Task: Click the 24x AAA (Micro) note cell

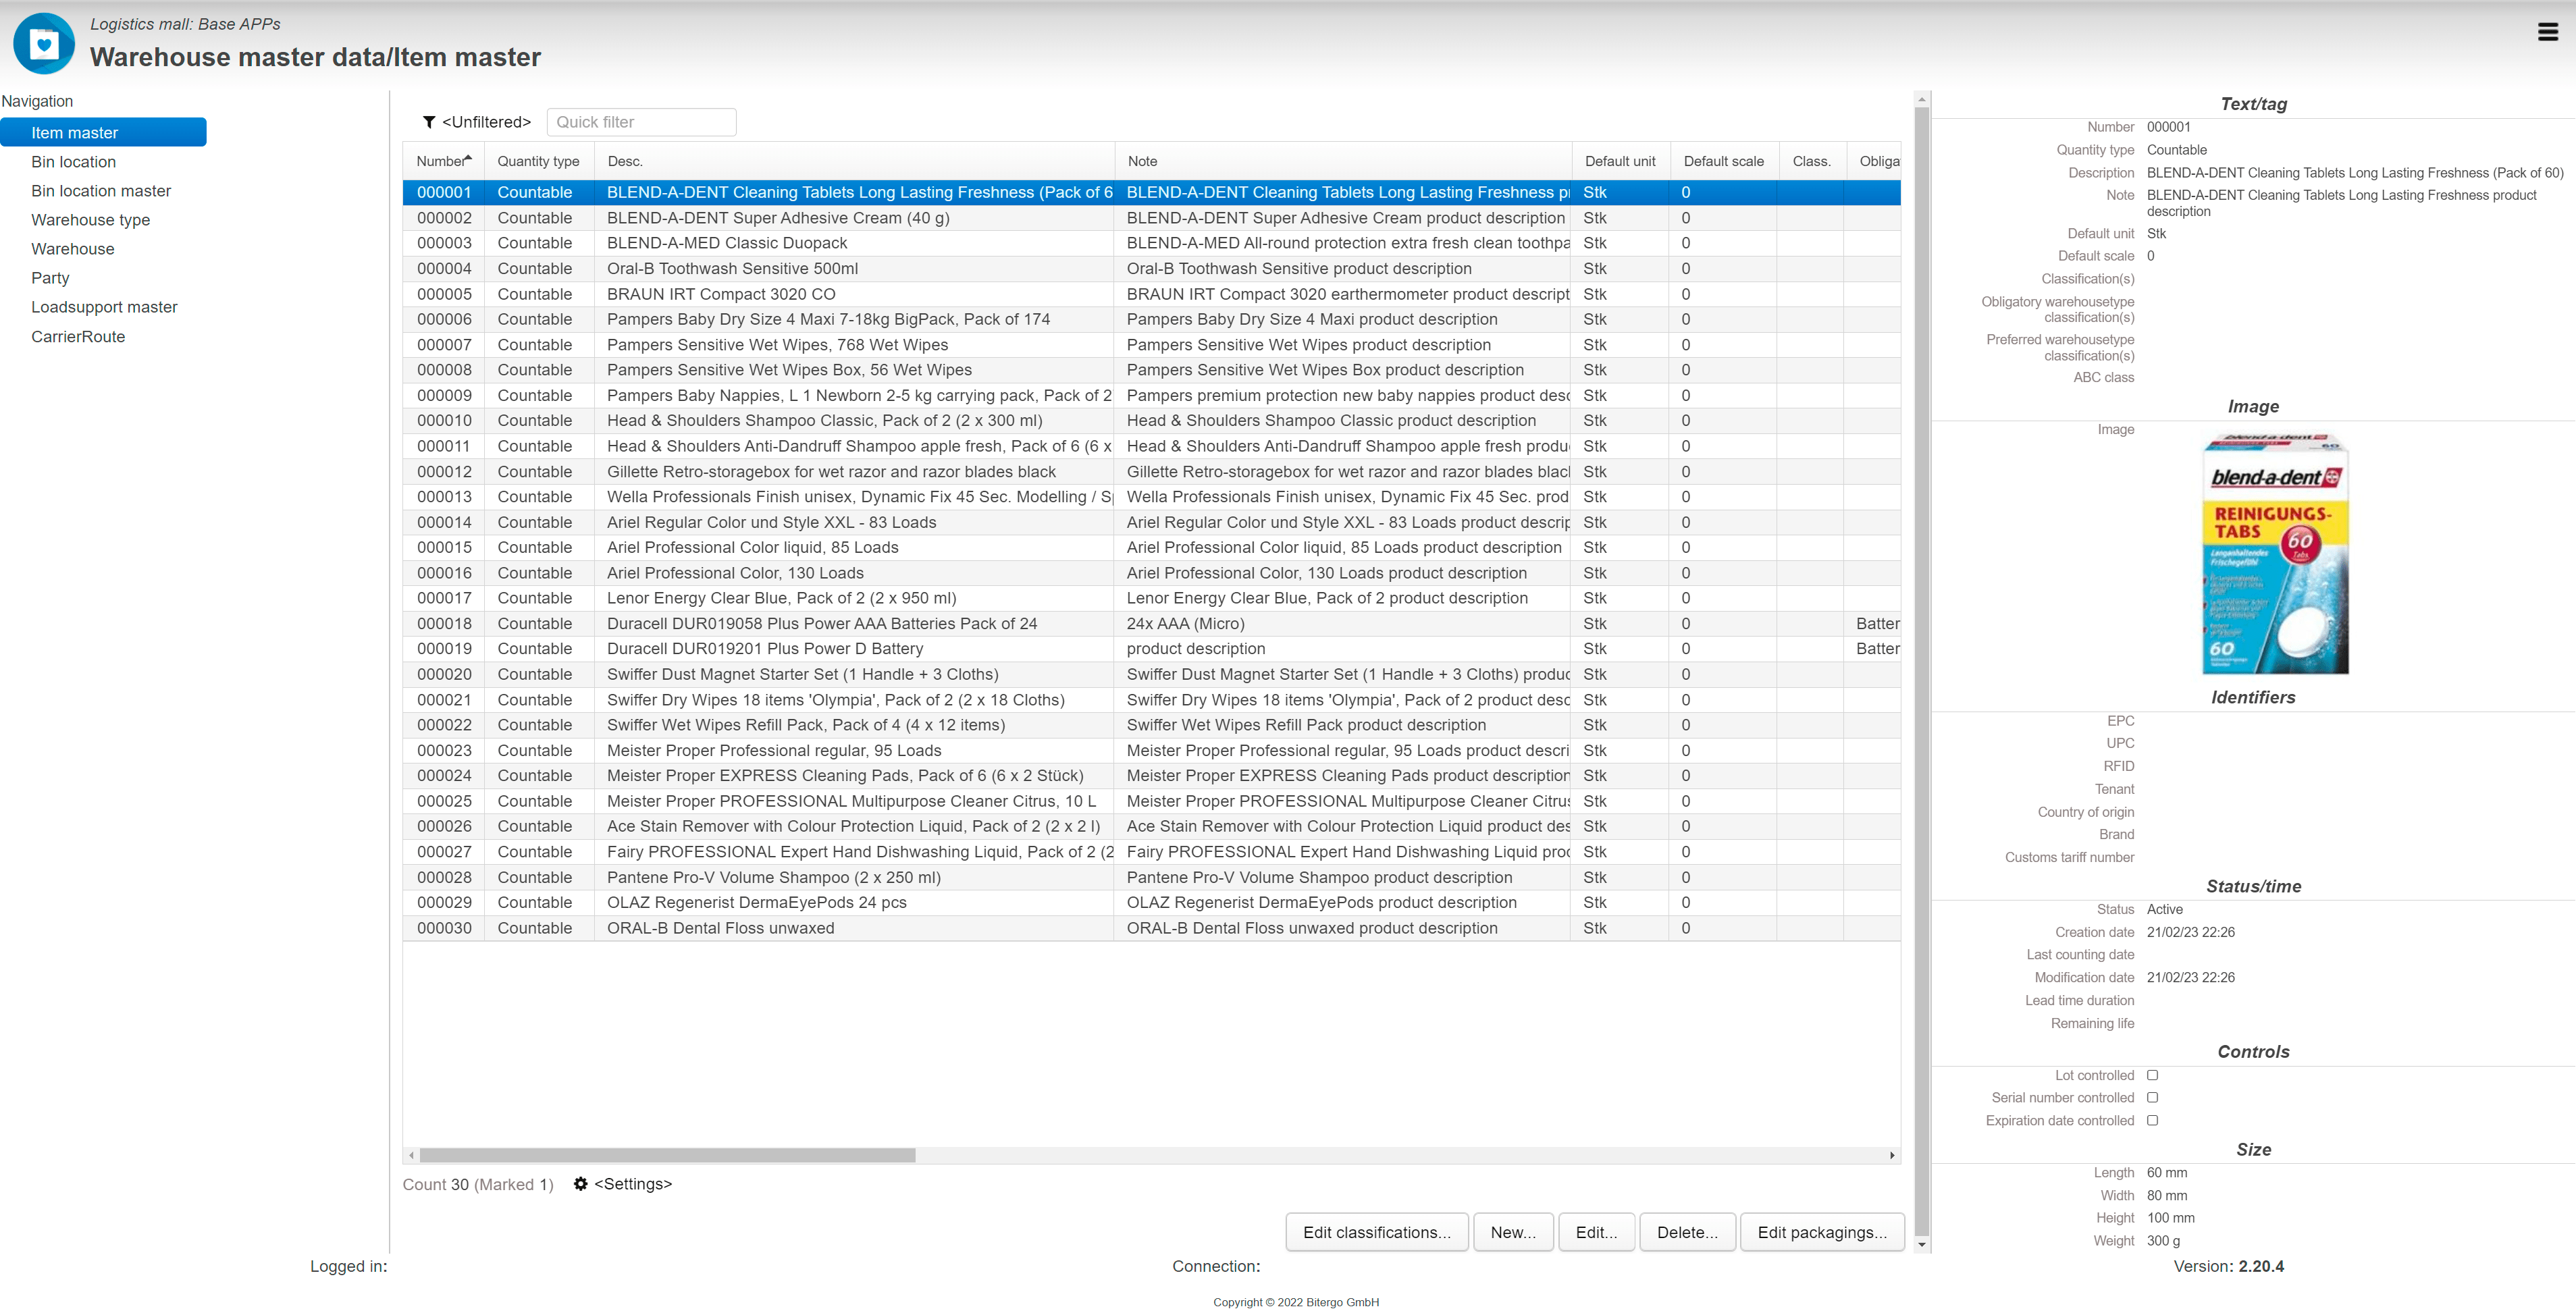Action: [x=1342, y=624]
